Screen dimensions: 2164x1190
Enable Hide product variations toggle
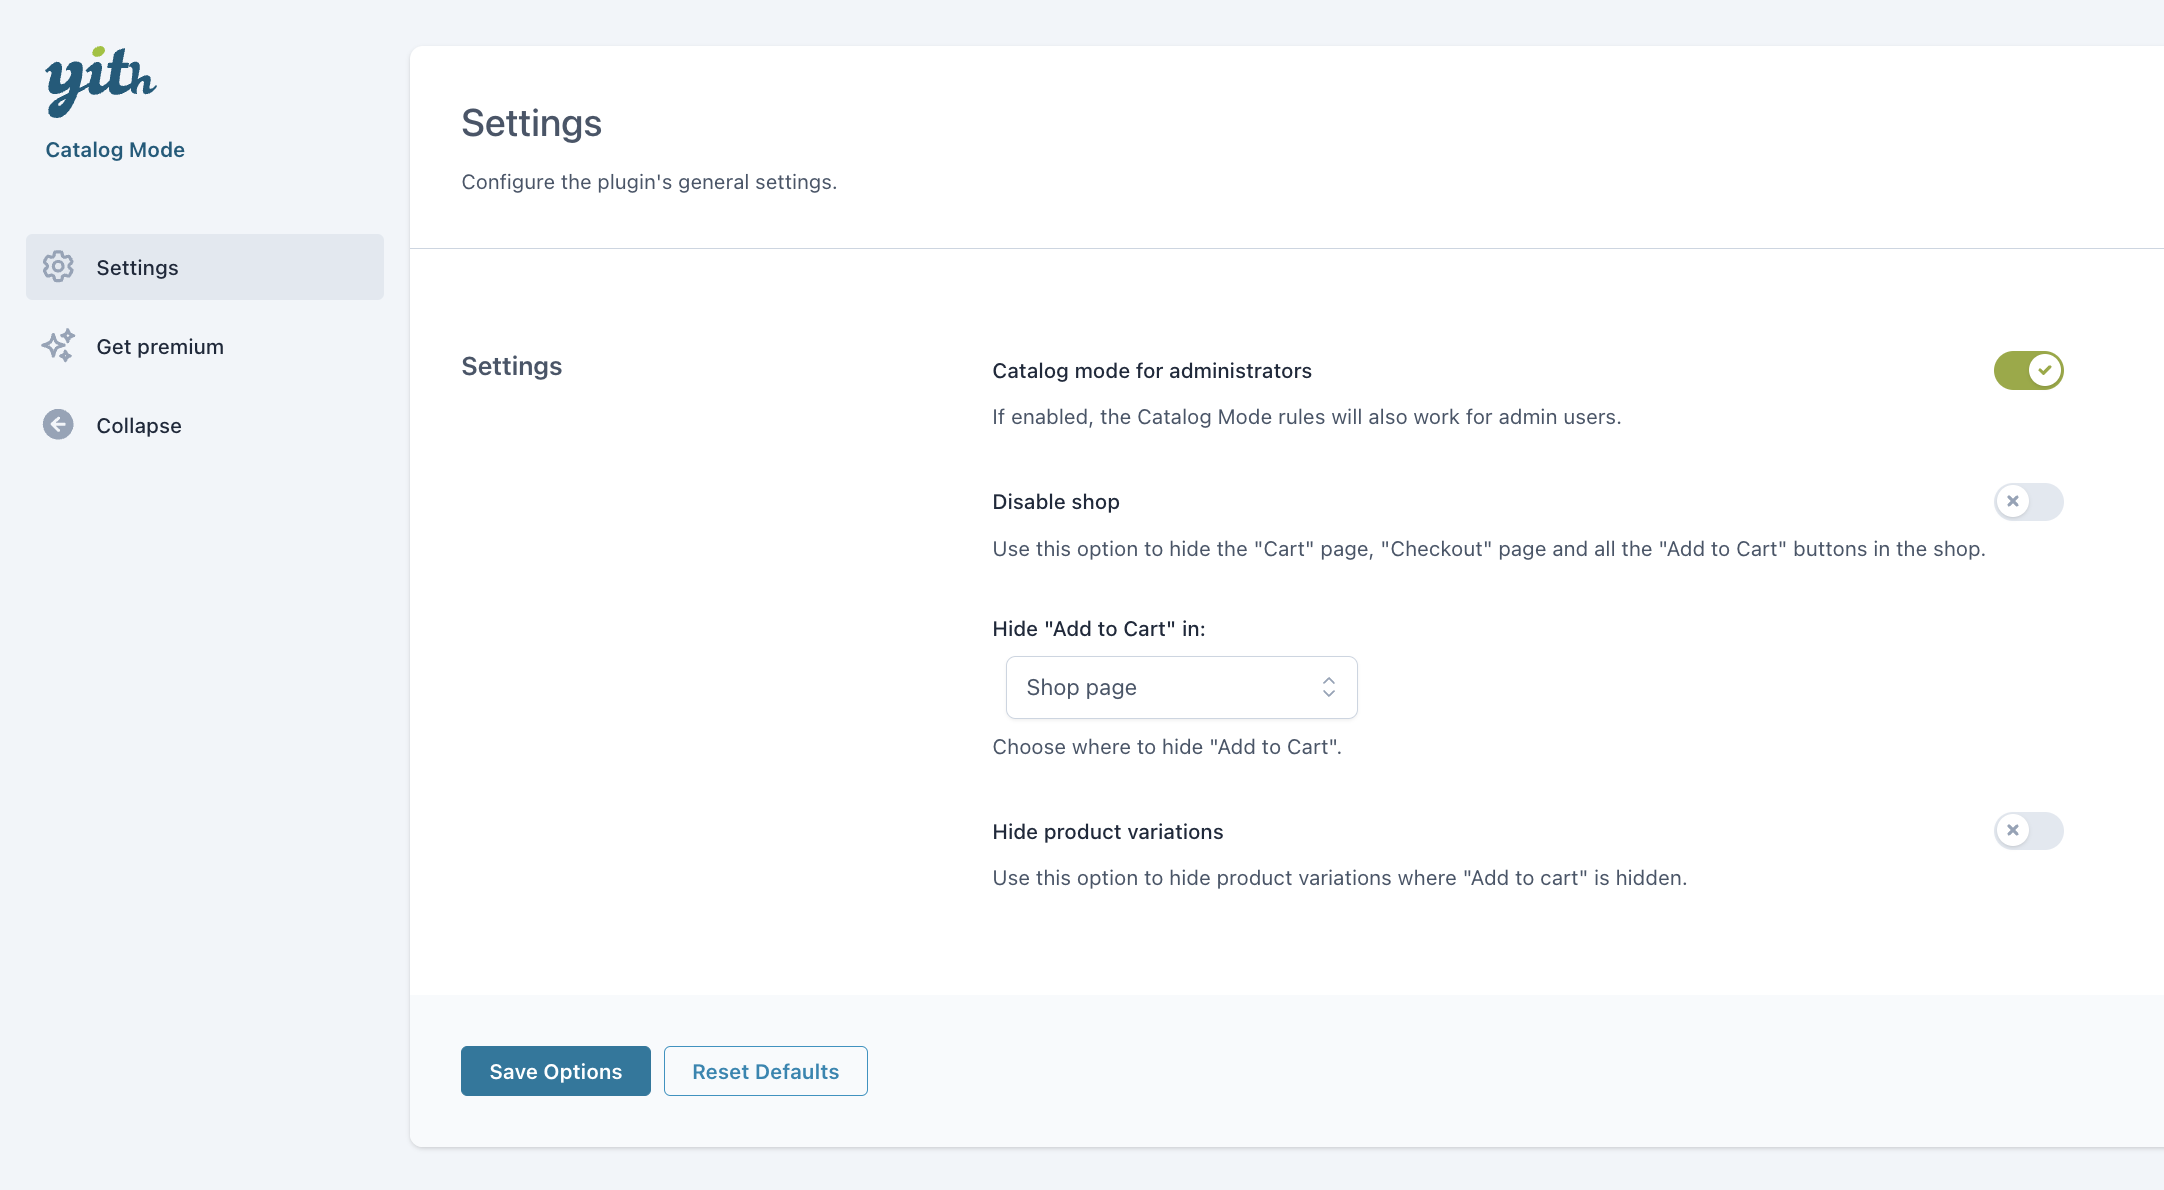2028,831
